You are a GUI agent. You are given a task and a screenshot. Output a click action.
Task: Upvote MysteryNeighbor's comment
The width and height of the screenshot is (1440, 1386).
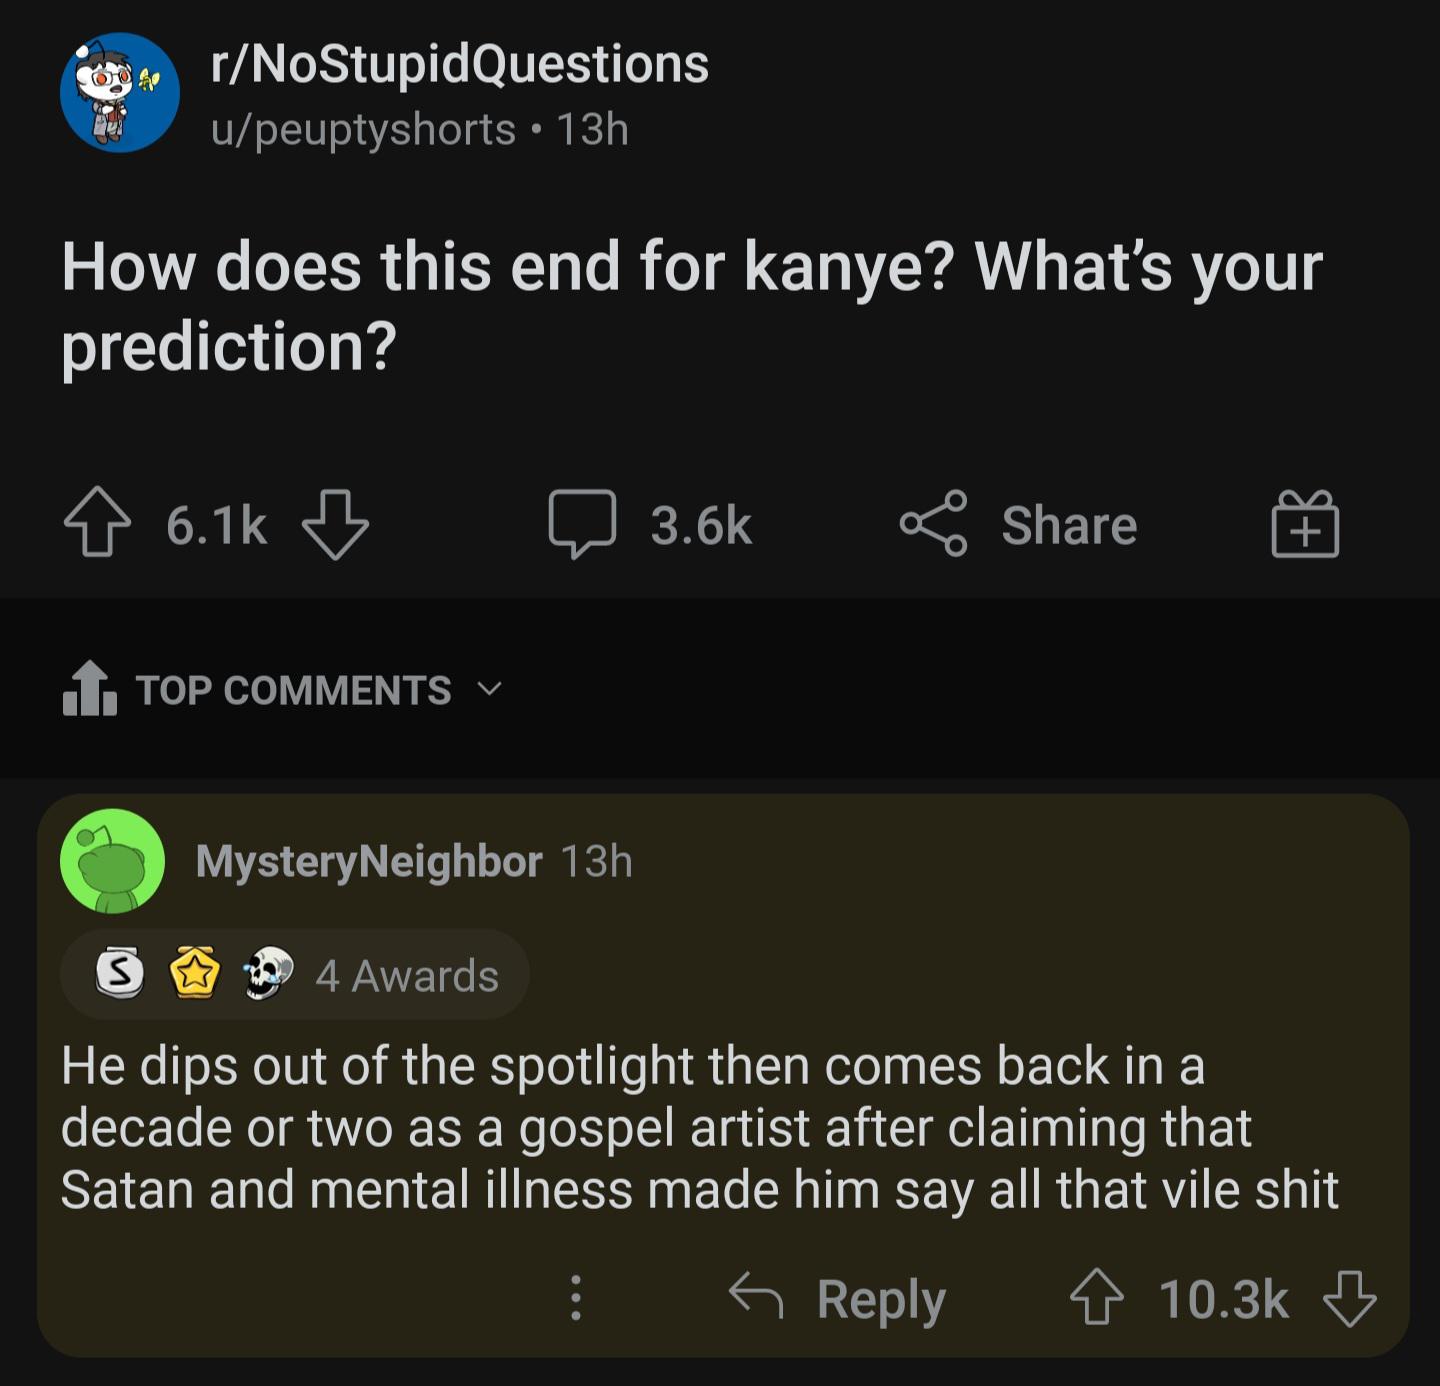point(1097,1297)
